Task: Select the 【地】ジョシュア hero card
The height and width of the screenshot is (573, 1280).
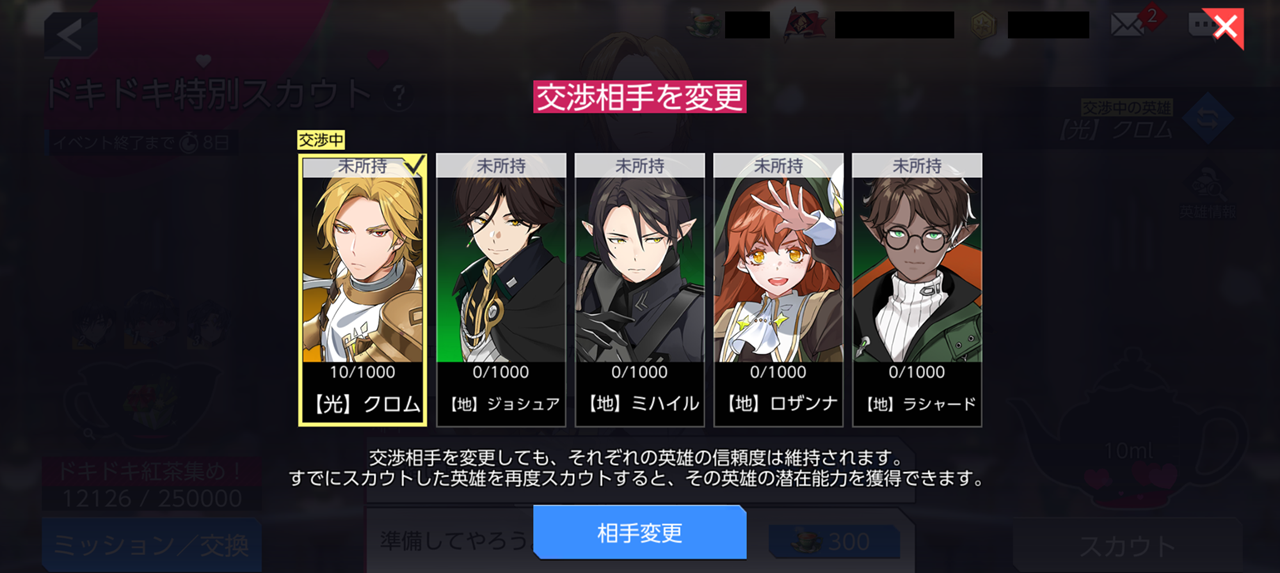Action: [x=501, y=290]
